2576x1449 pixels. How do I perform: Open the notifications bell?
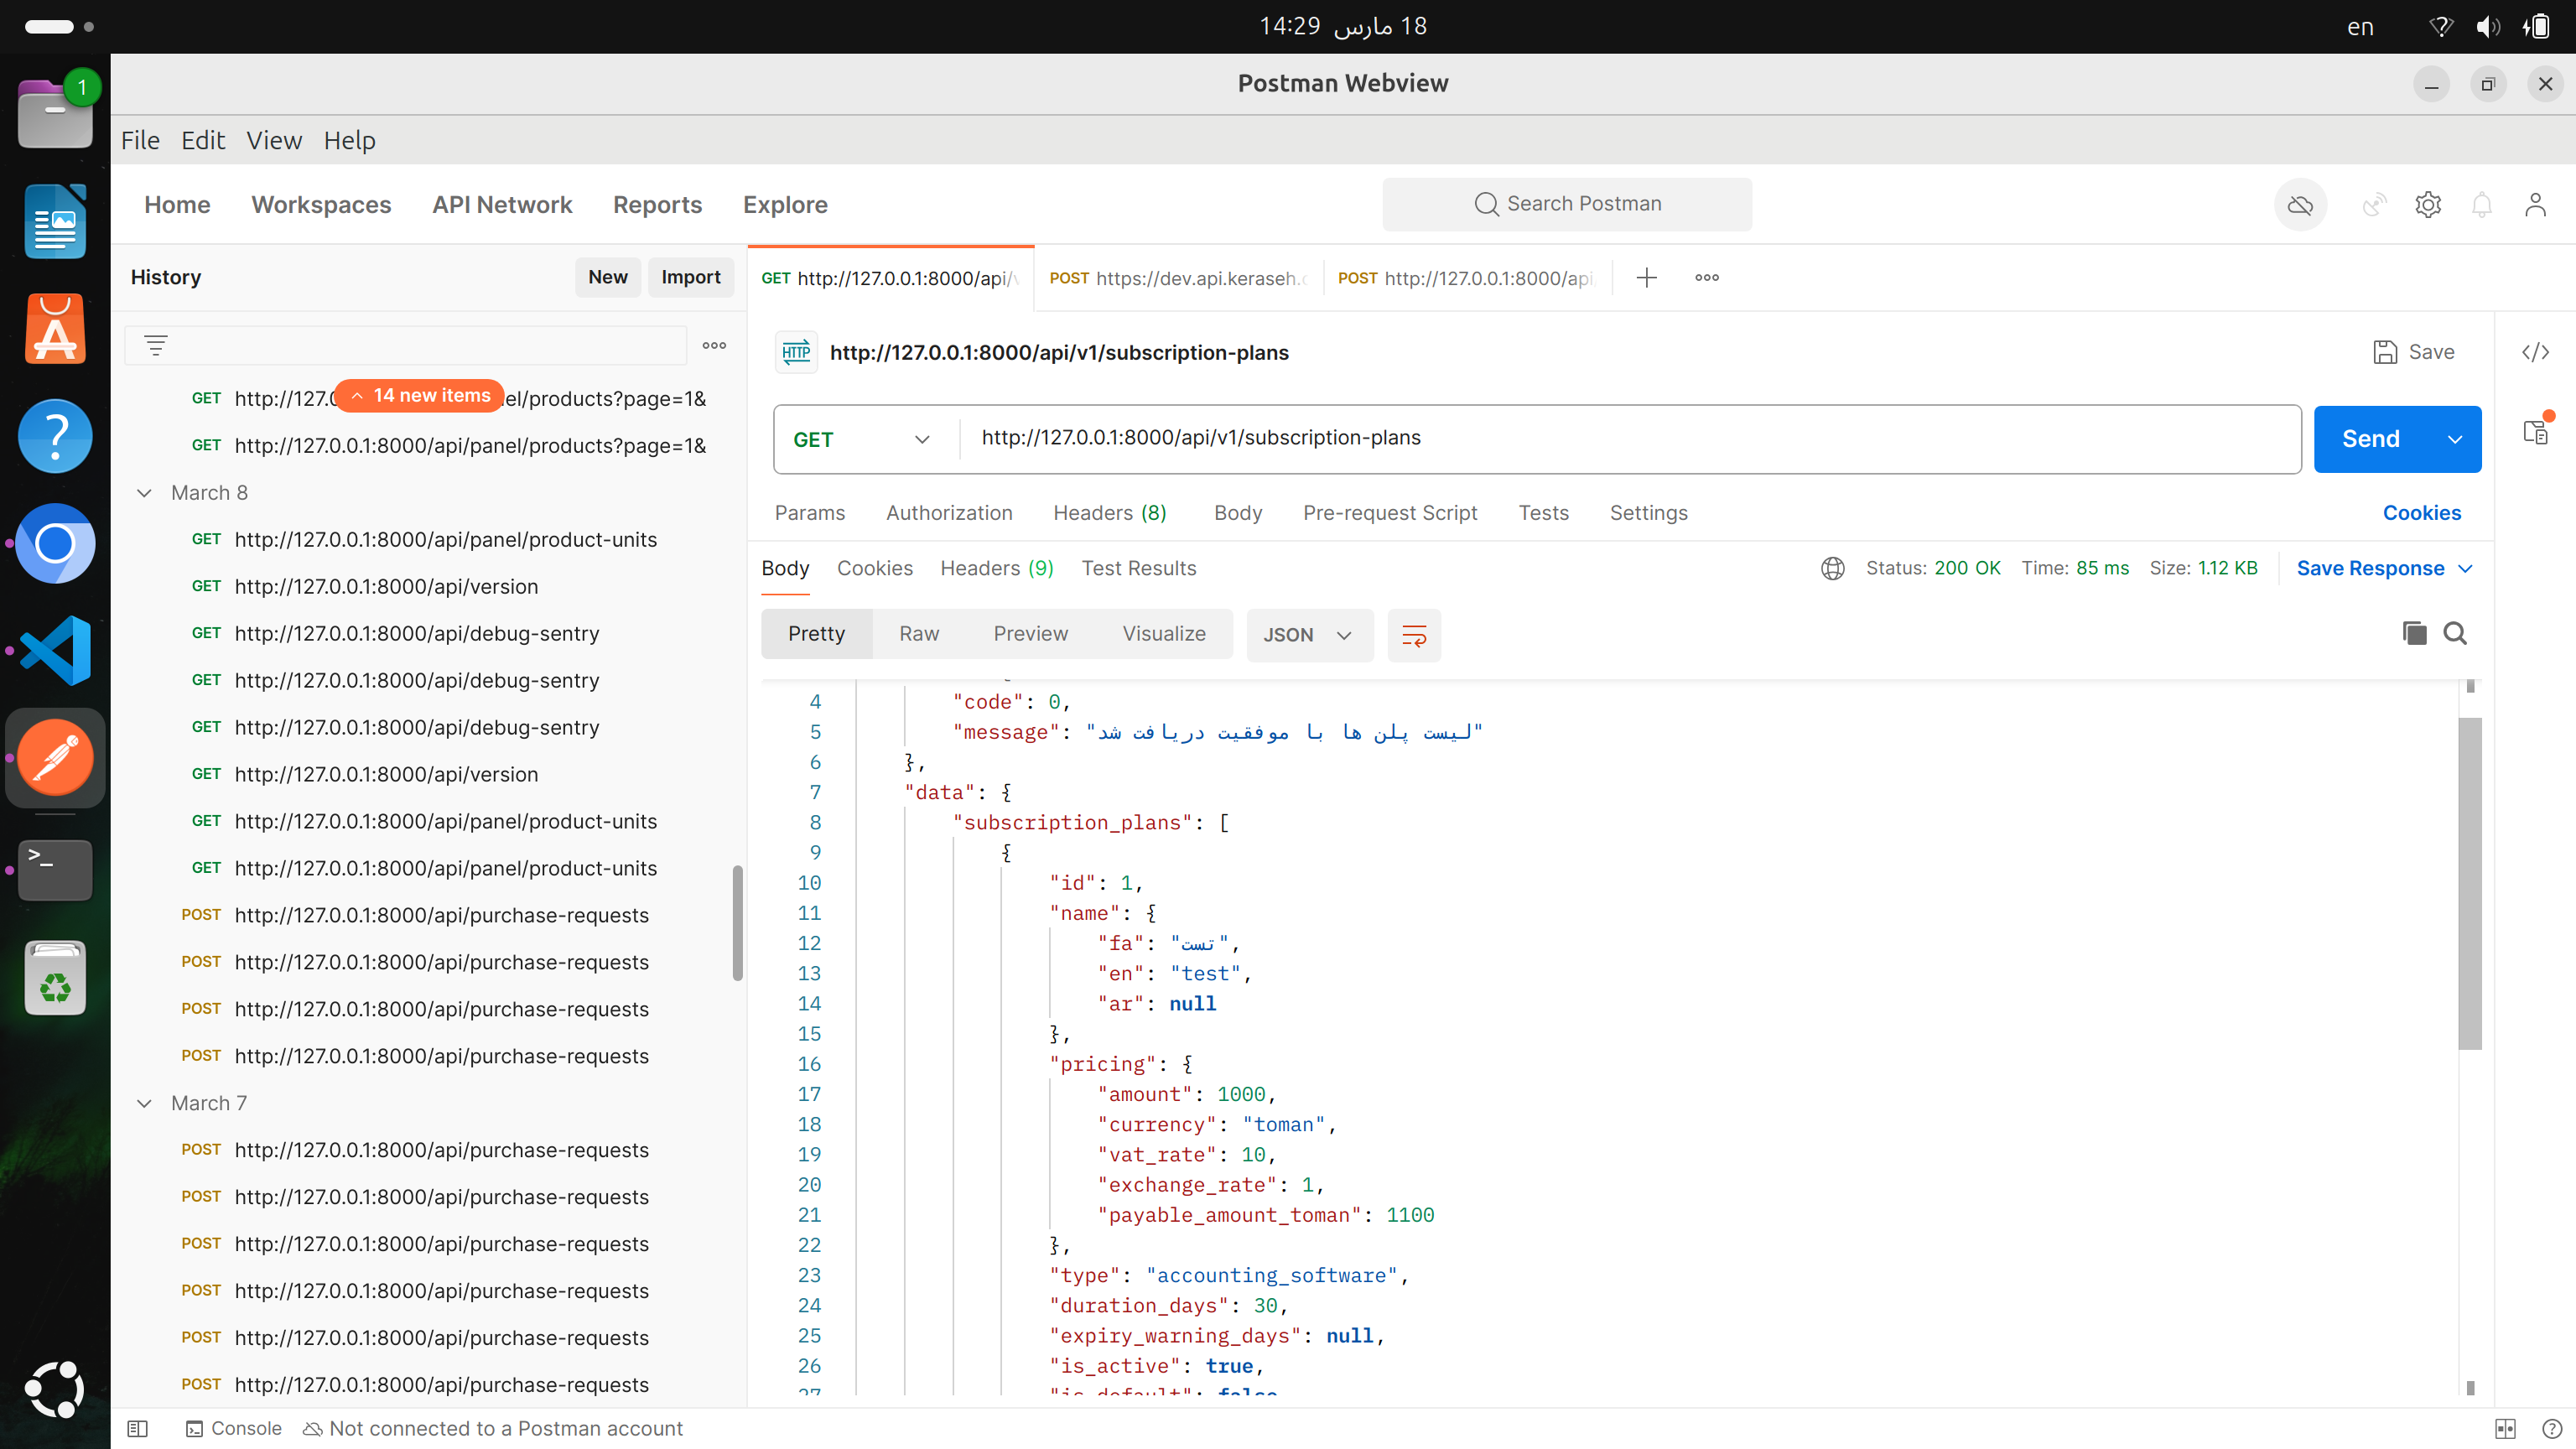[x=2482, y=205]
